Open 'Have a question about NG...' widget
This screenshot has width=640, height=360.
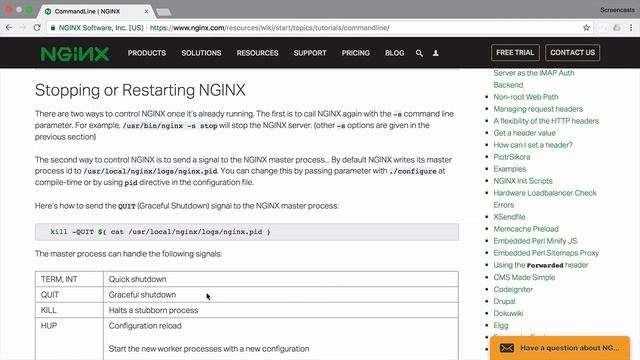[560, 348]
